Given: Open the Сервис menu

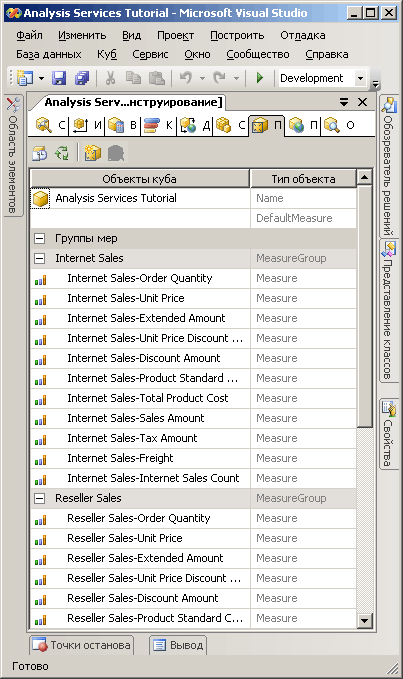Looking at the screenshot, I should [x=150, y=54].
